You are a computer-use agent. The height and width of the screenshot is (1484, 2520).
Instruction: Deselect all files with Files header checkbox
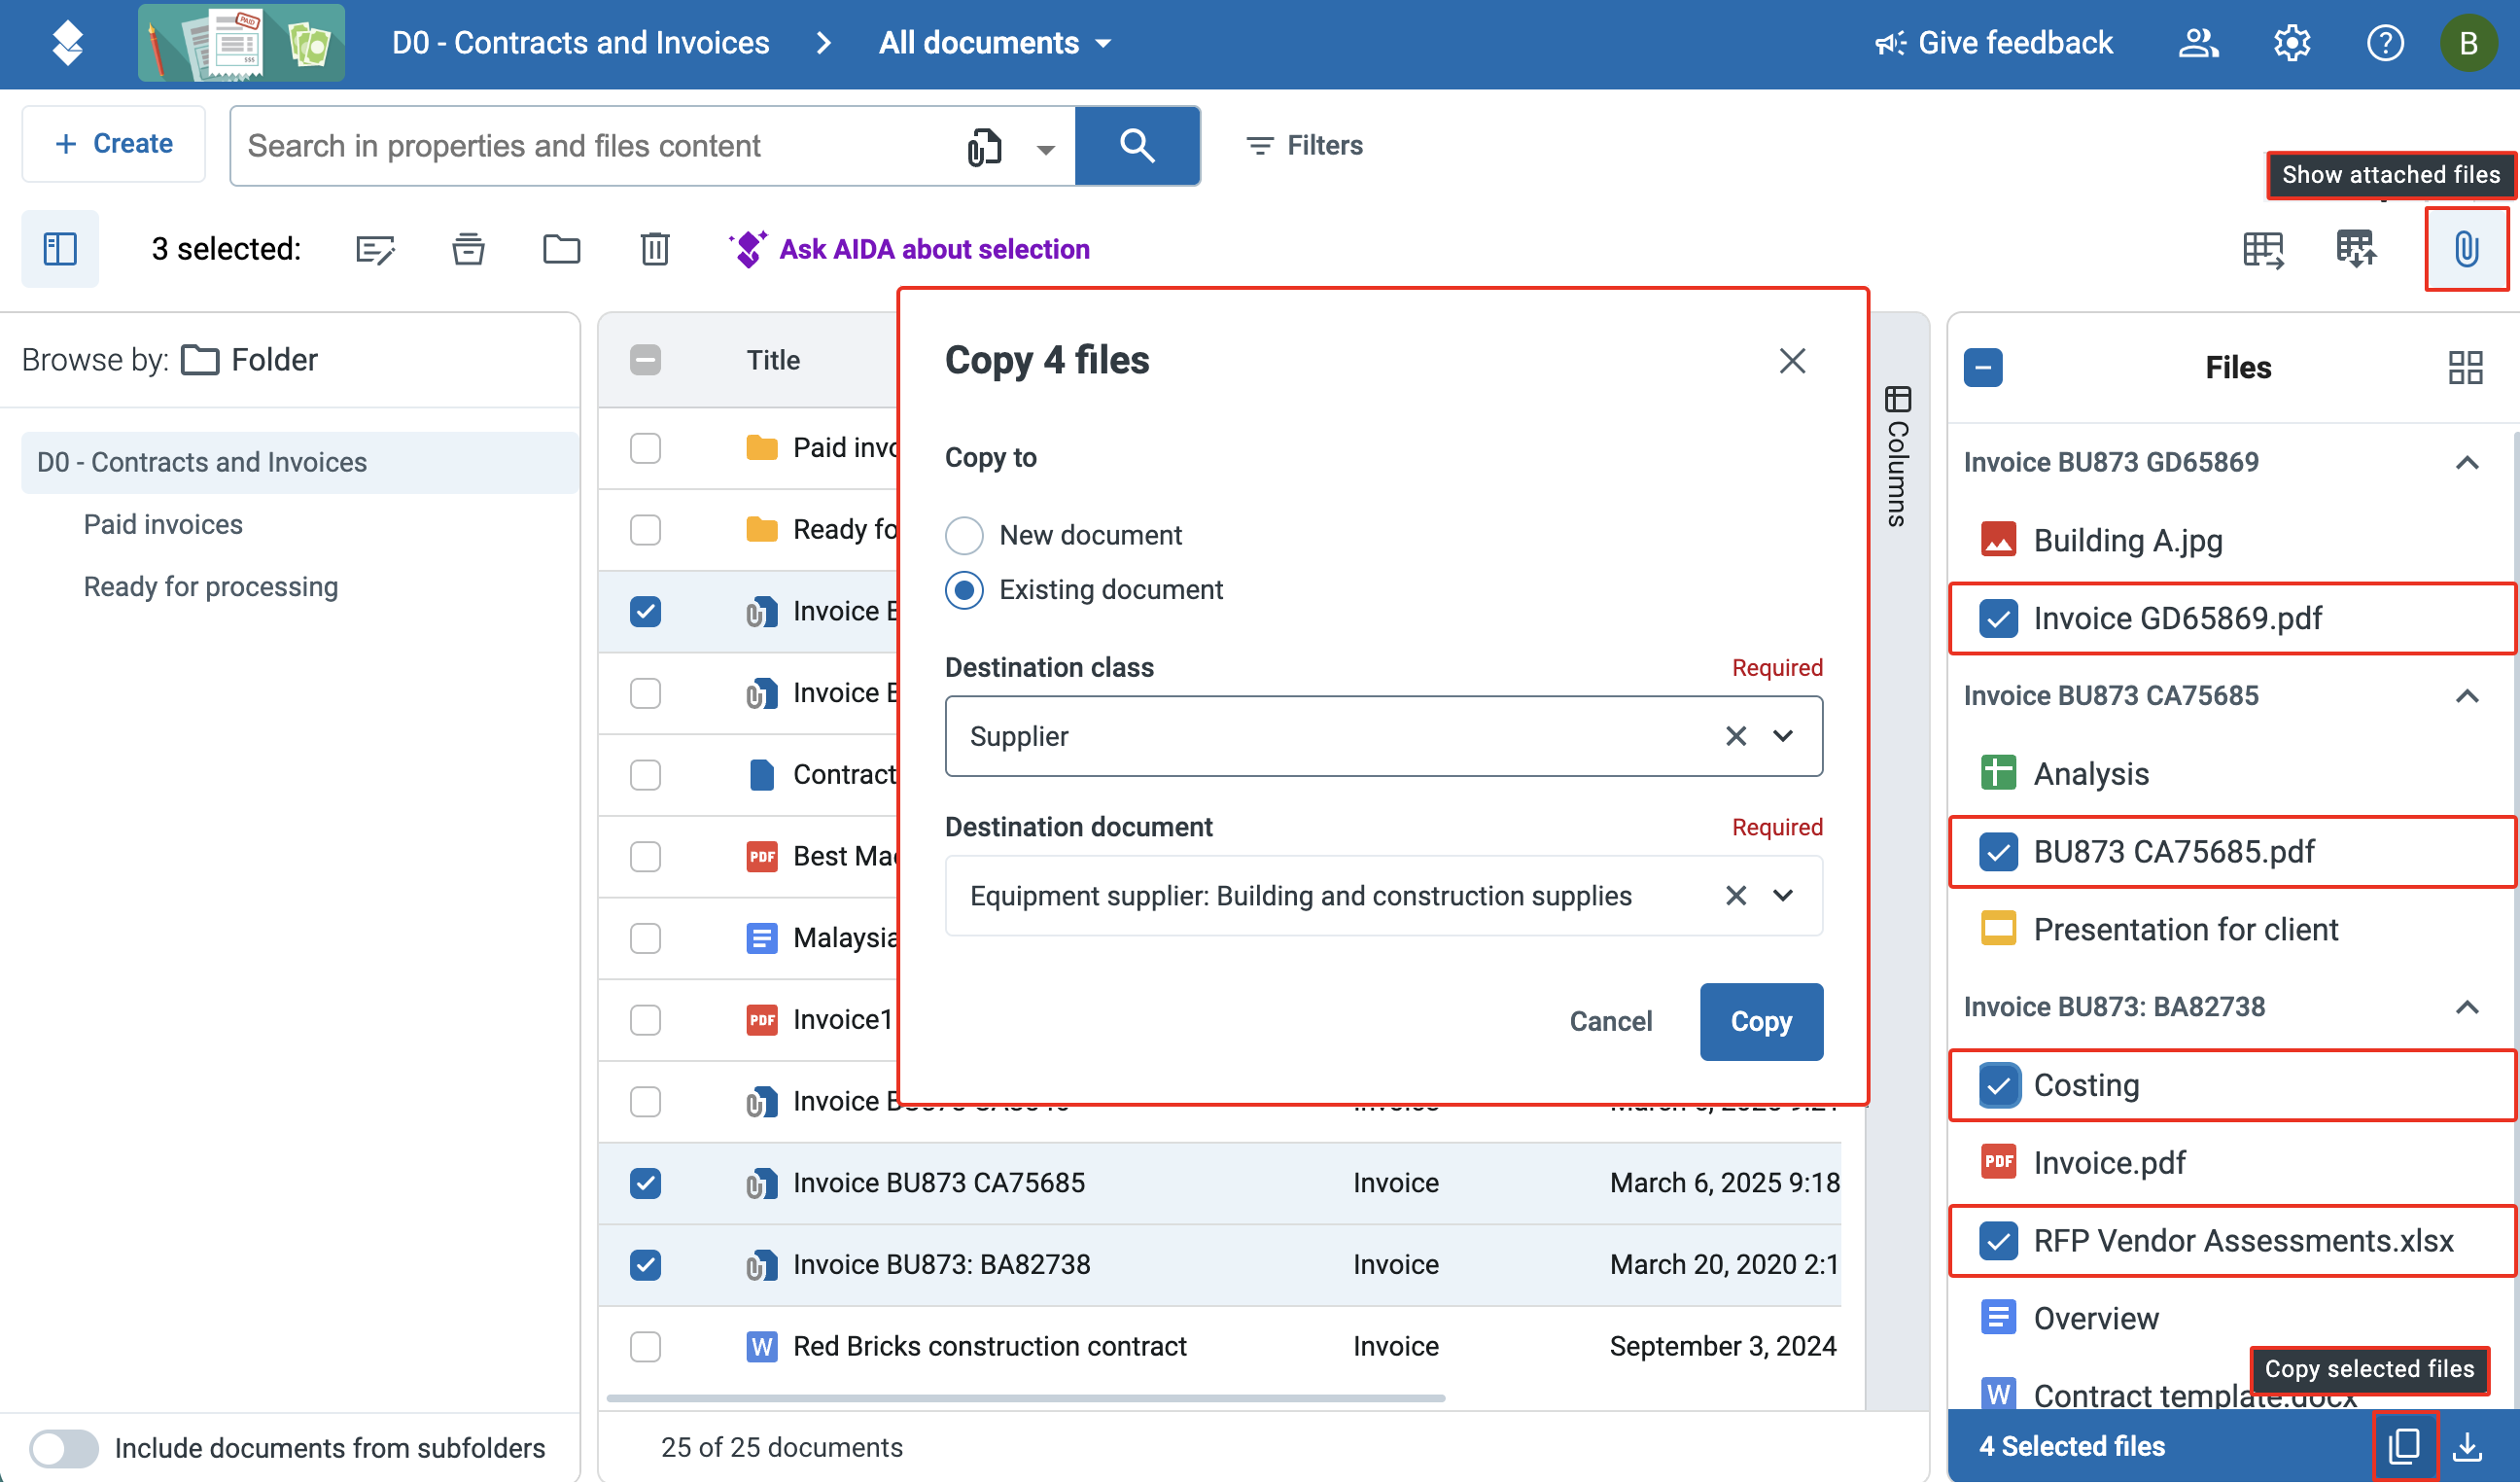click(x=1983, y=368)
